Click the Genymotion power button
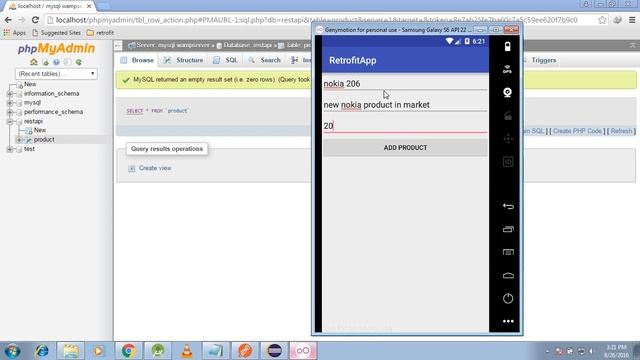 [508, 298]
